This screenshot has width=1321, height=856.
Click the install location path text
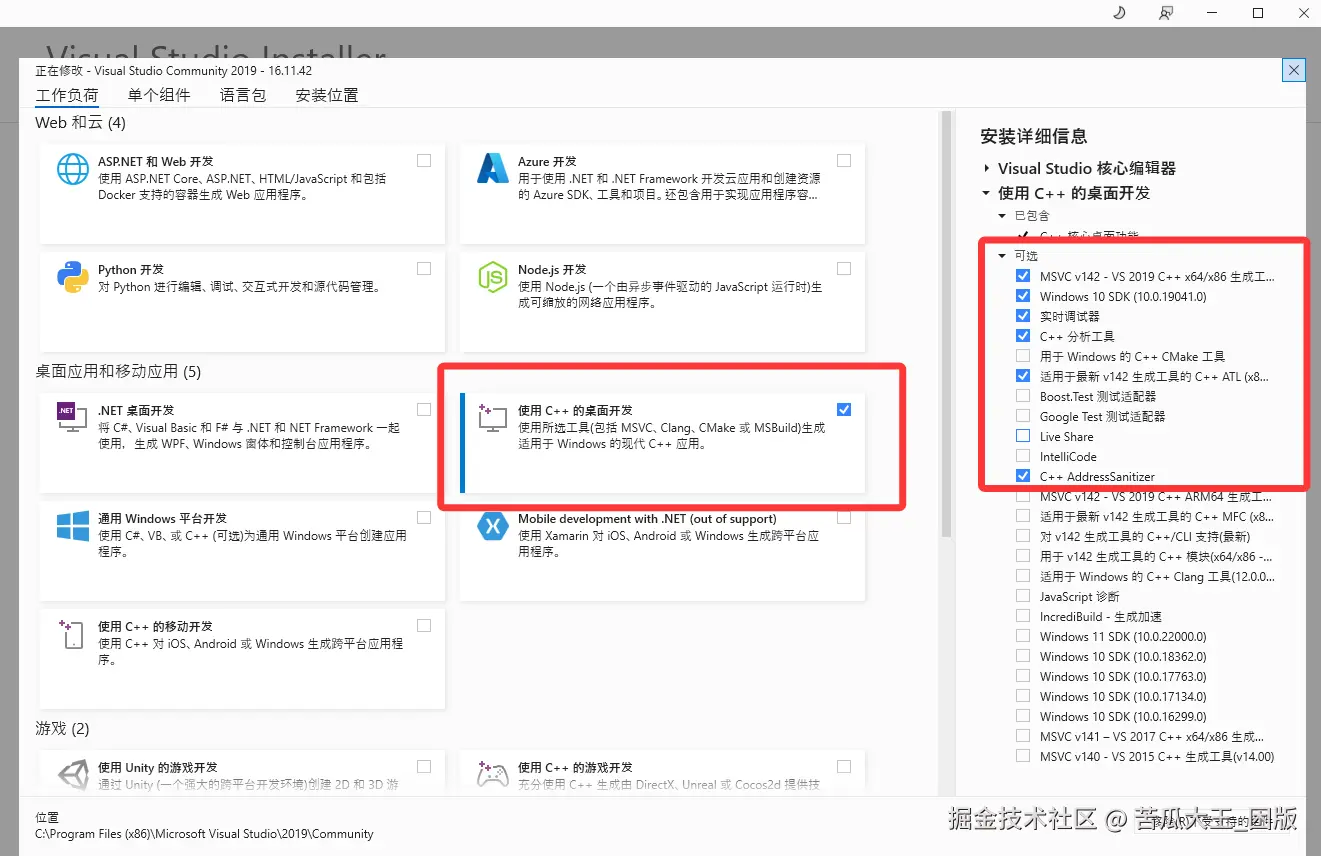[x=204, y=834]
